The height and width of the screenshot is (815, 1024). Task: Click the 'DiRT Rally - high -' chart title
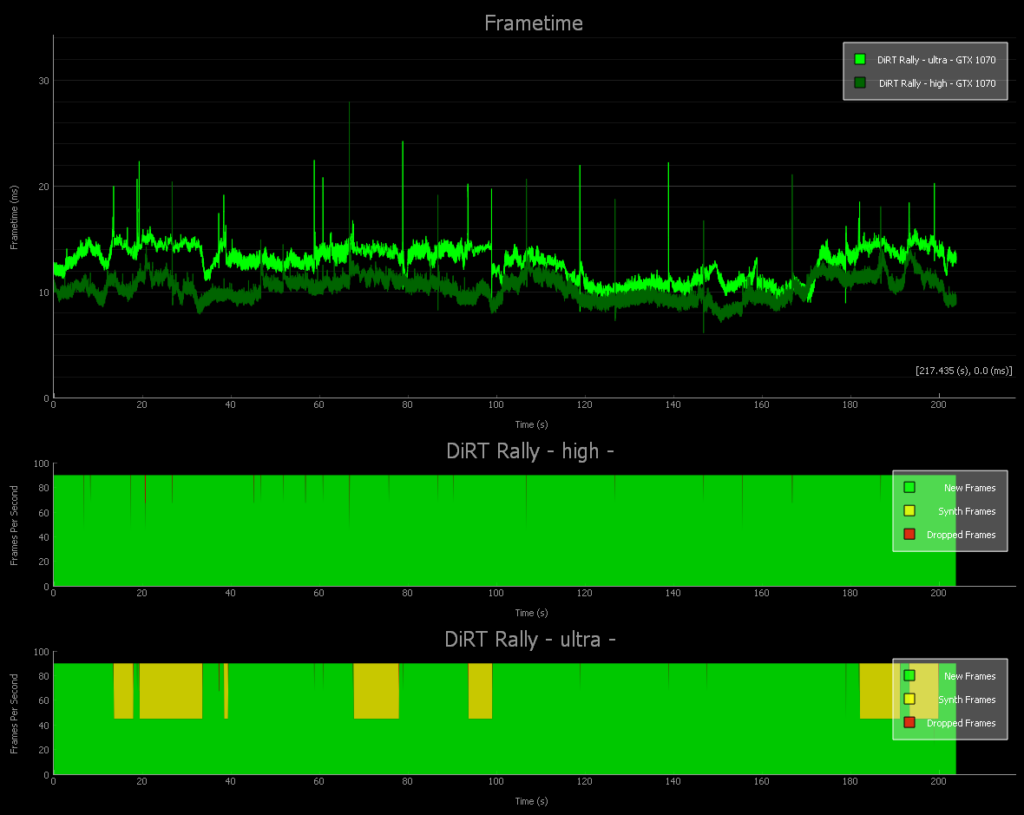pos(529,451)
